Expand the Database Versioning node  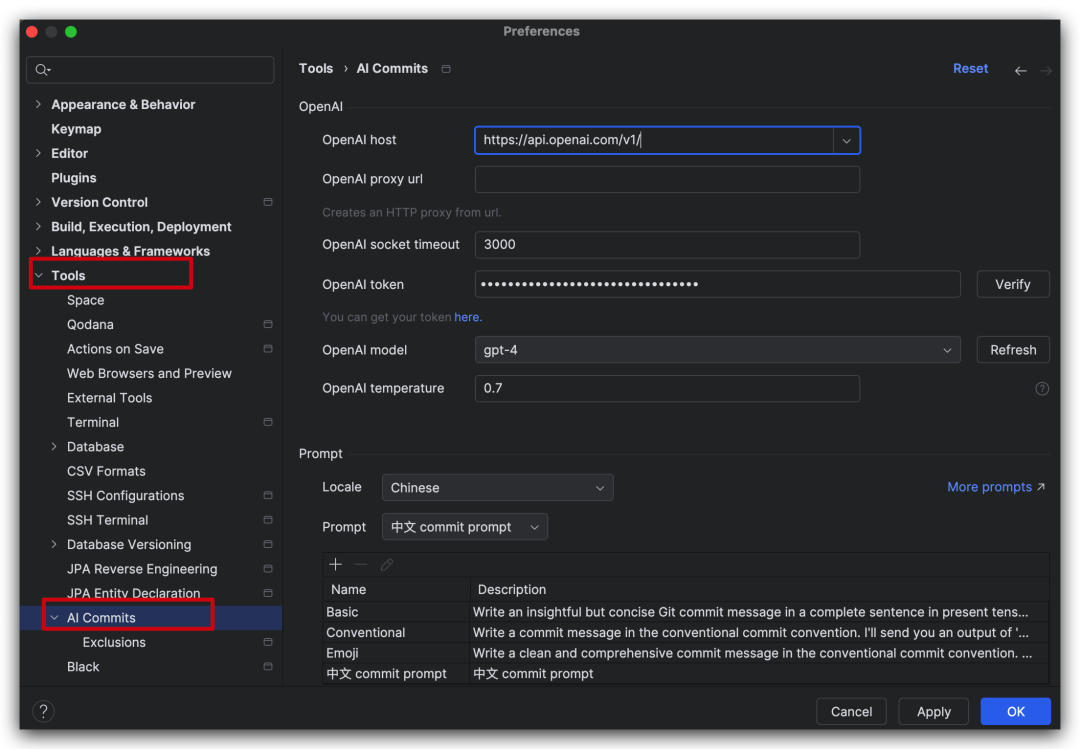(x=54, y=544)
